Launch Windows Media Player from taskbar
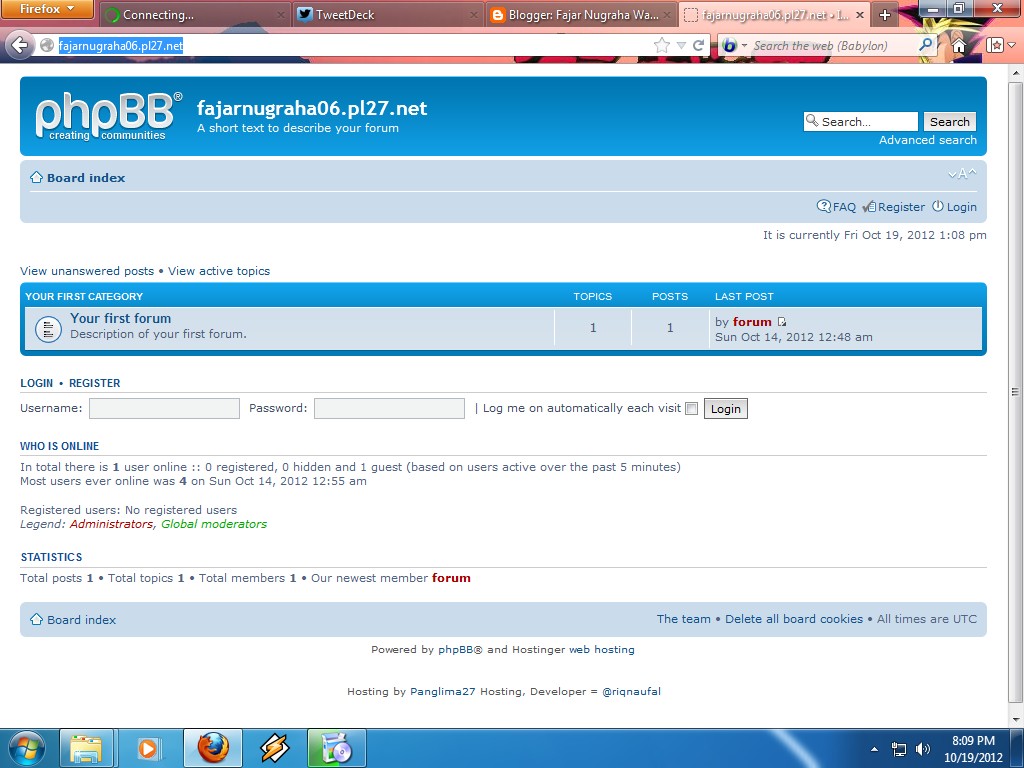Screen dimensions: 1024x768 pyautogui.click(x=148, y=748)
